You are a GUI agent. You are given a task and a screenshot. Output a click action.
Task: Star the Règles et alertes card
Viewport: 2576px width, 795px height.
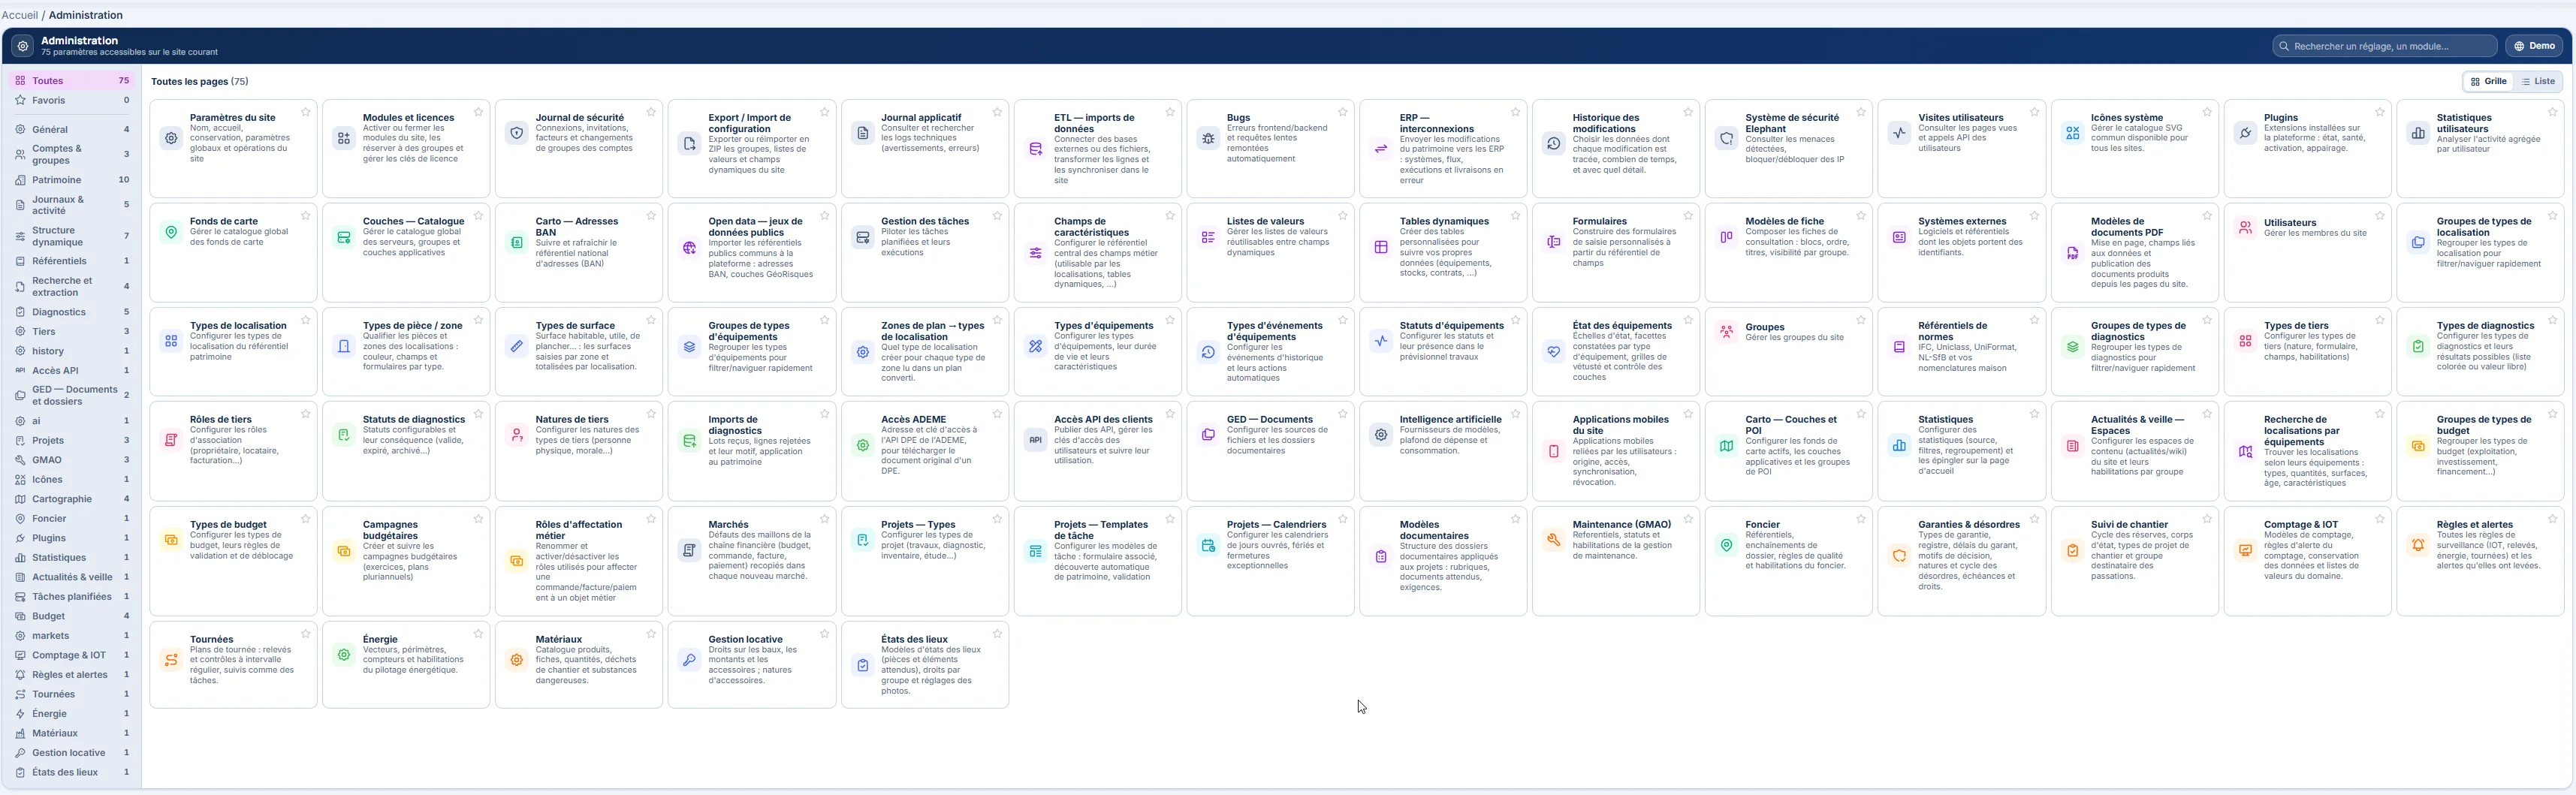[2553, 519]
